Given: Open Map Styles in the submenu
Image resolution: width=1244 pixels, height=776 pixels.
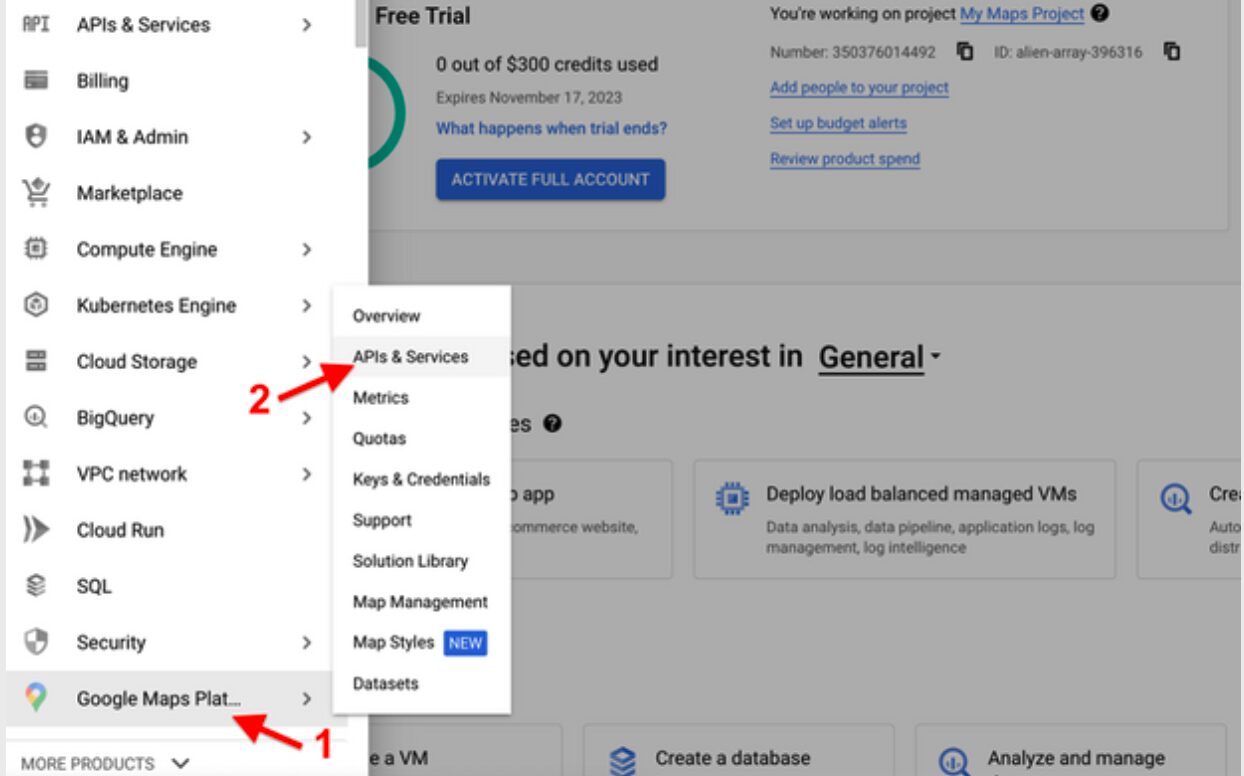Looking at the screenshot, I should pyautogui.click(x=421, y=643).
